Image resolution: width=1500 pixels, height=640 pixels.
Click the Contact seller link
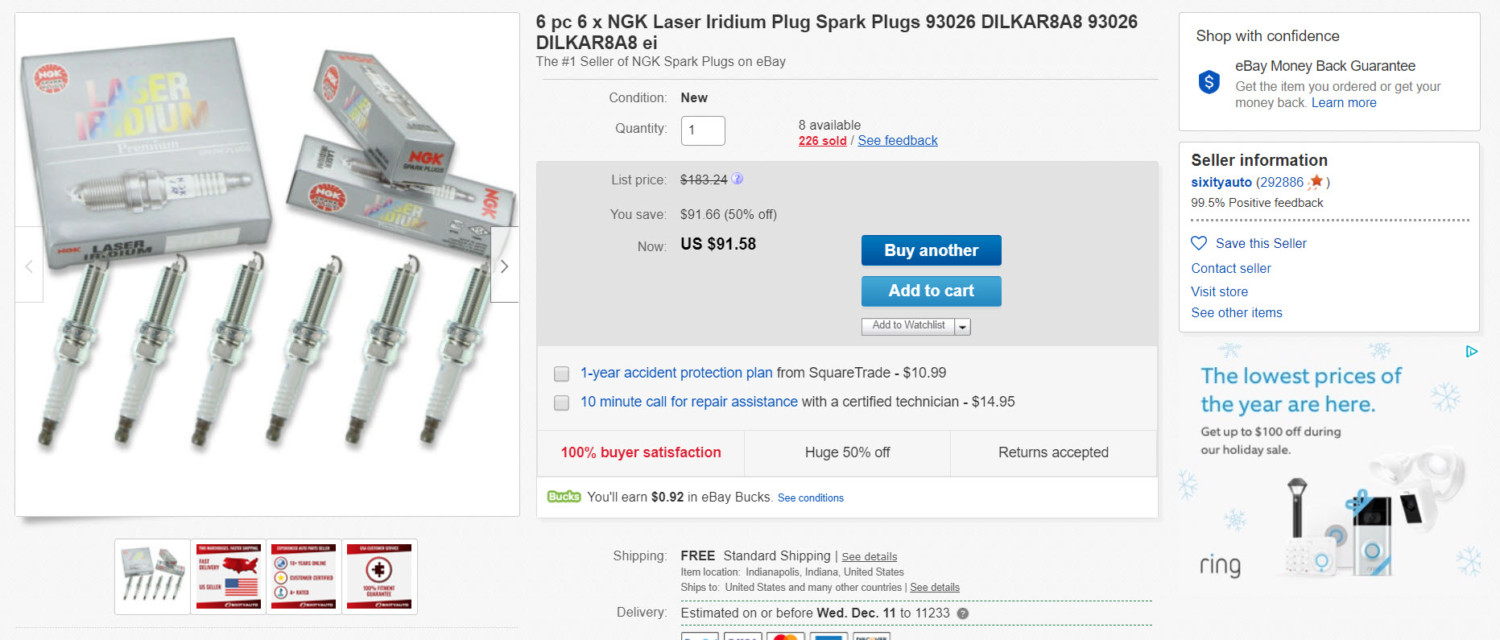click(1231, 268)
